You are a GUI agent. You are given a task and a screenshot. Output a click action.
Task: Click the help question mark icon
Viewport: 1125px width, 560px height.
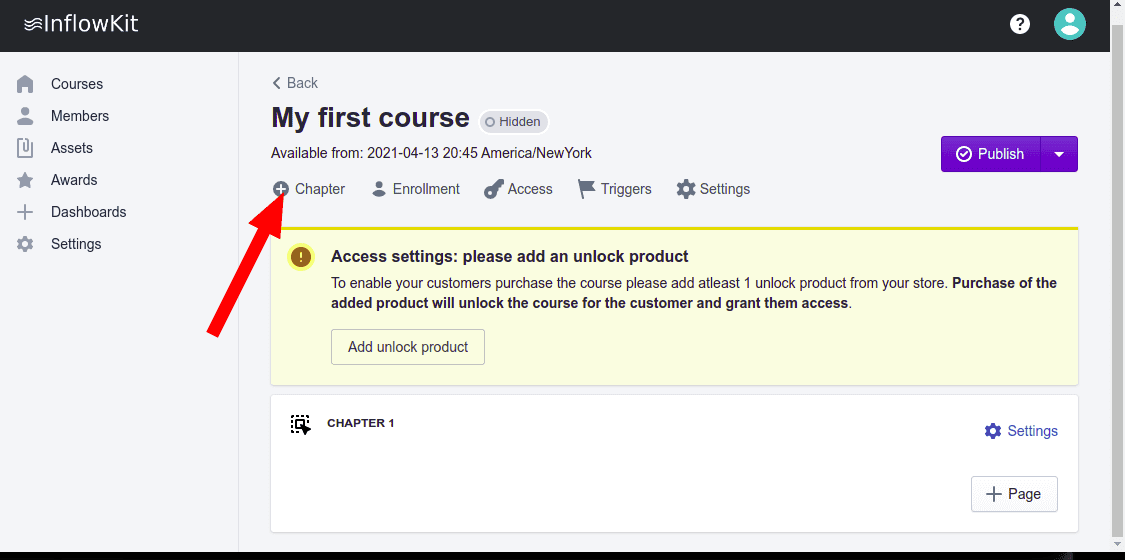1020,24
